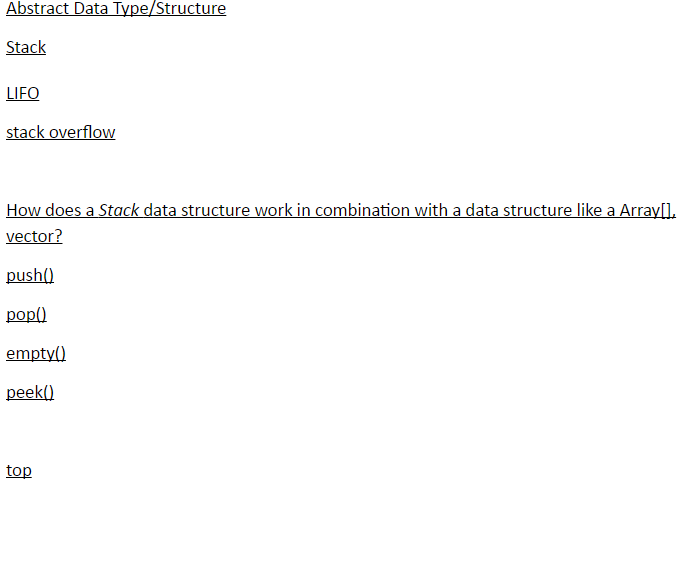Click the "vector?" link text
696x582 pixels.
point(34,237)
